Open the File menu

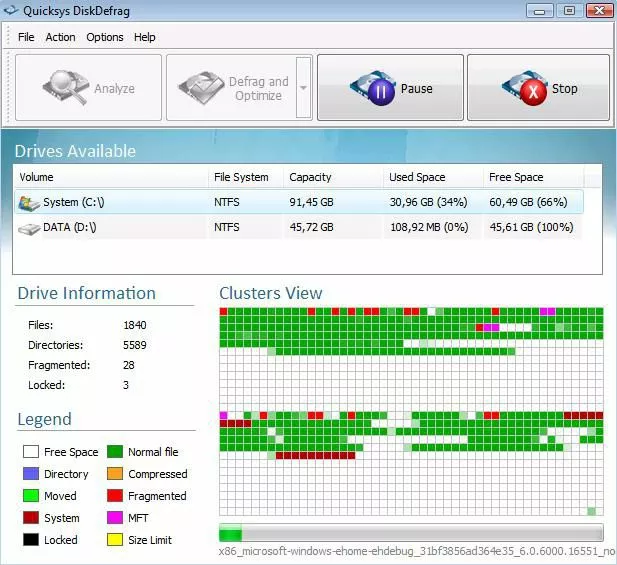point(26,37)
